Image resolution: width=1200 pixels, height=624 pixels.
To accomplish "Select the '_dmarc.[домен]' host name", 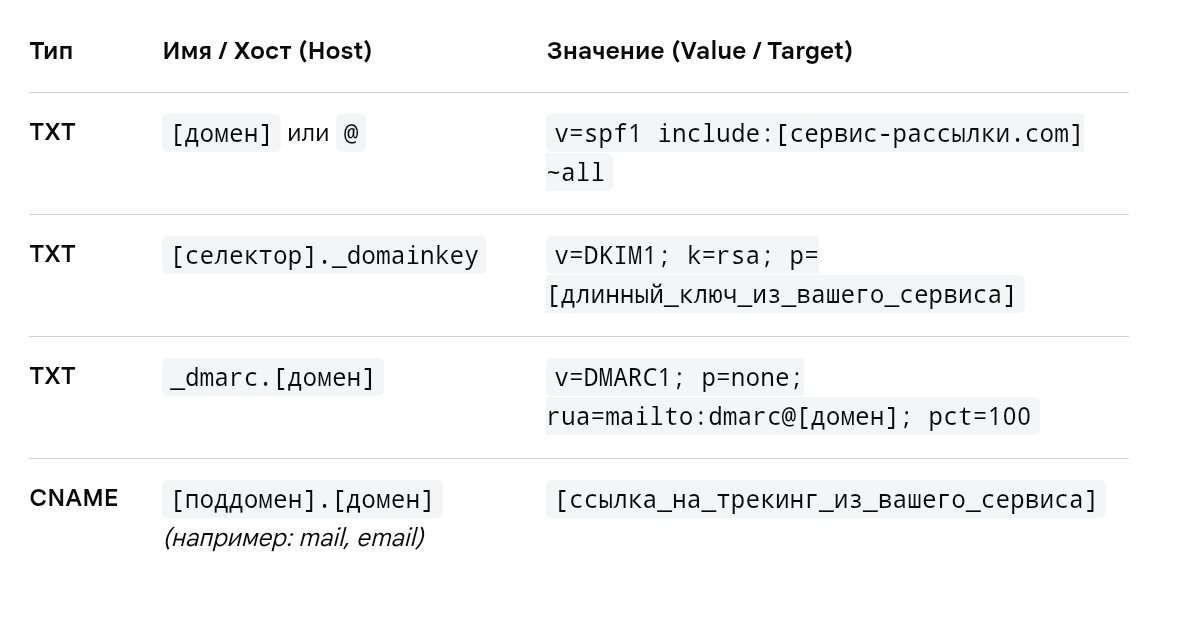I will tap(273, 378).
